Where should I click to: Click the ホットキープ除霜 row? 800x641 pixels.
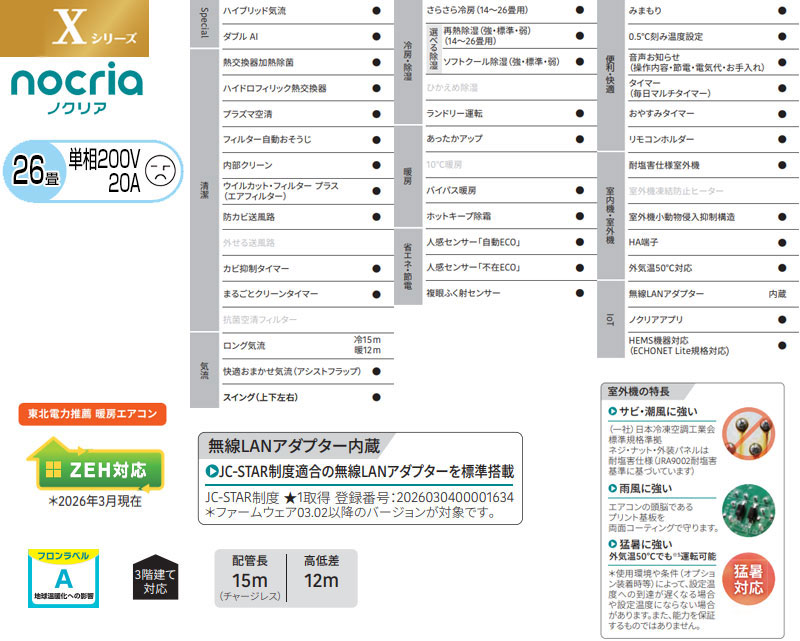pos(511,216)
